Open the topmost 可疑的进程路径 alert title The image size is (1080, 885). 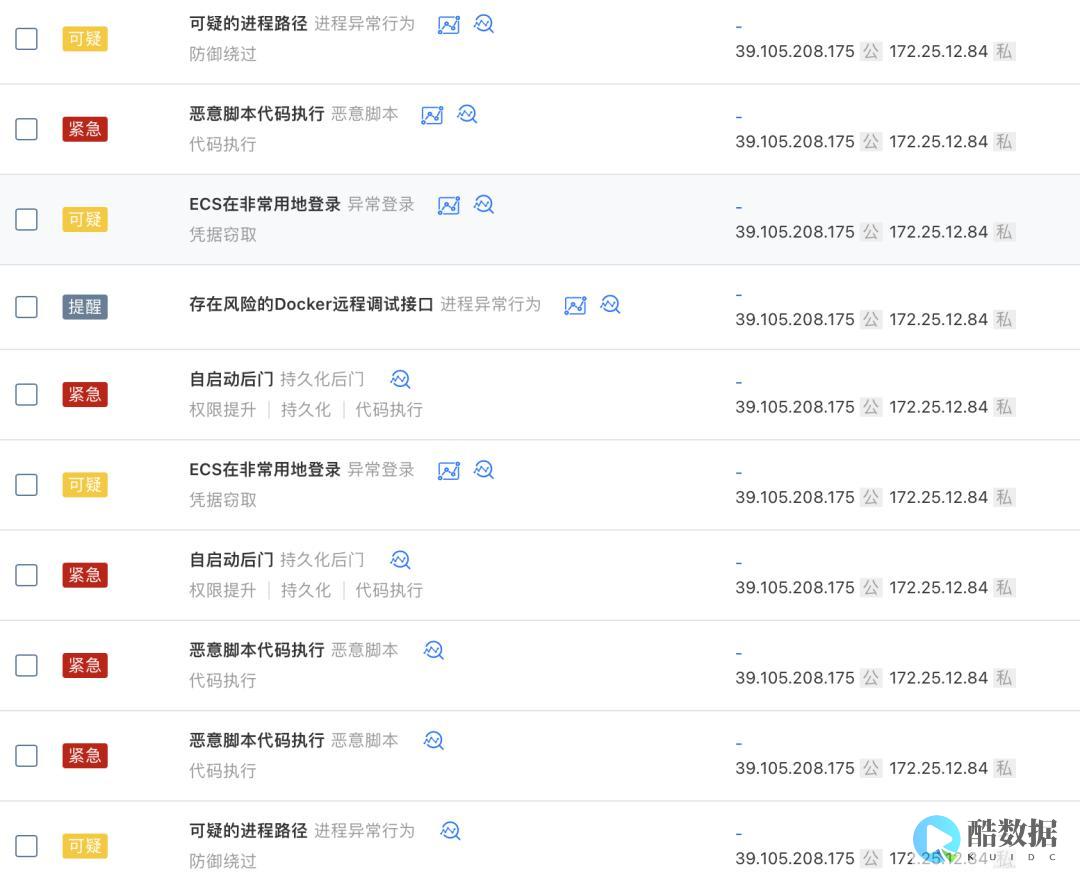[x=249, y=24]
